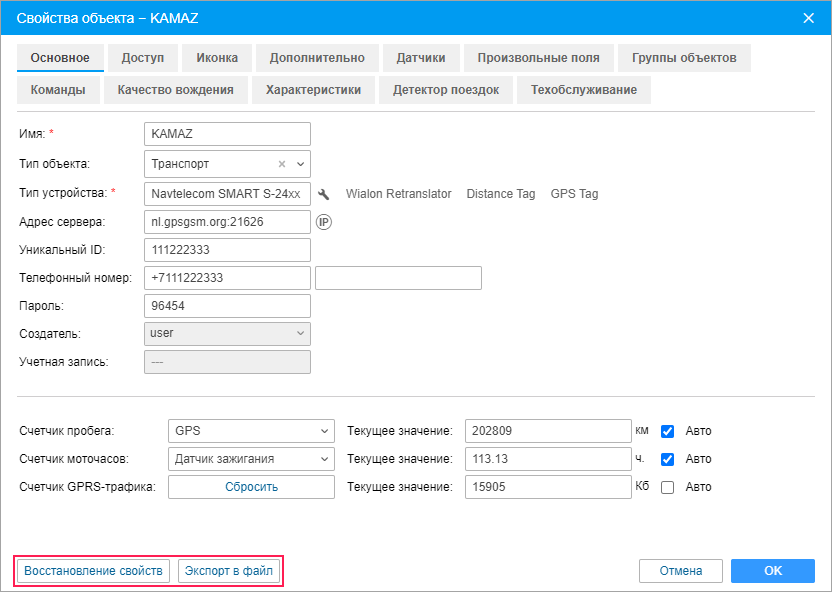Click the Экспорт в файл button
832x592 pixels.
click(229, 571)
